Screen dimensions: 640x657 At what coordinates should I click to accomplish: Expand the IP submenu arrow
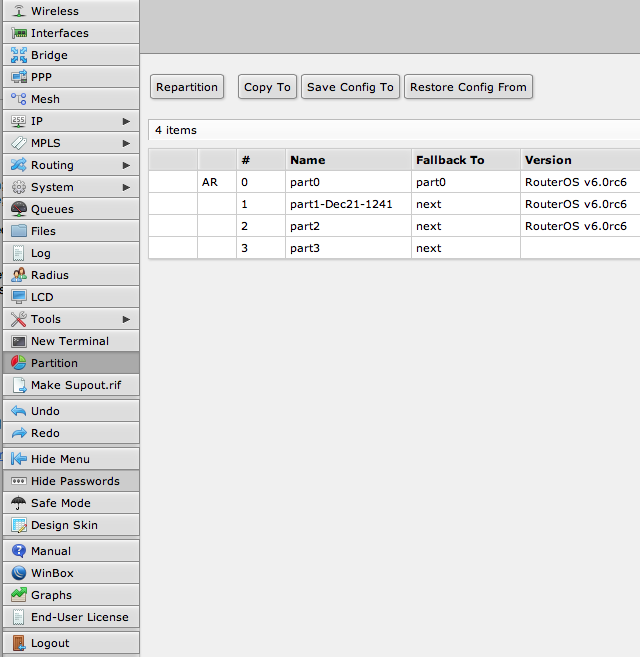(x=126, y=122)
